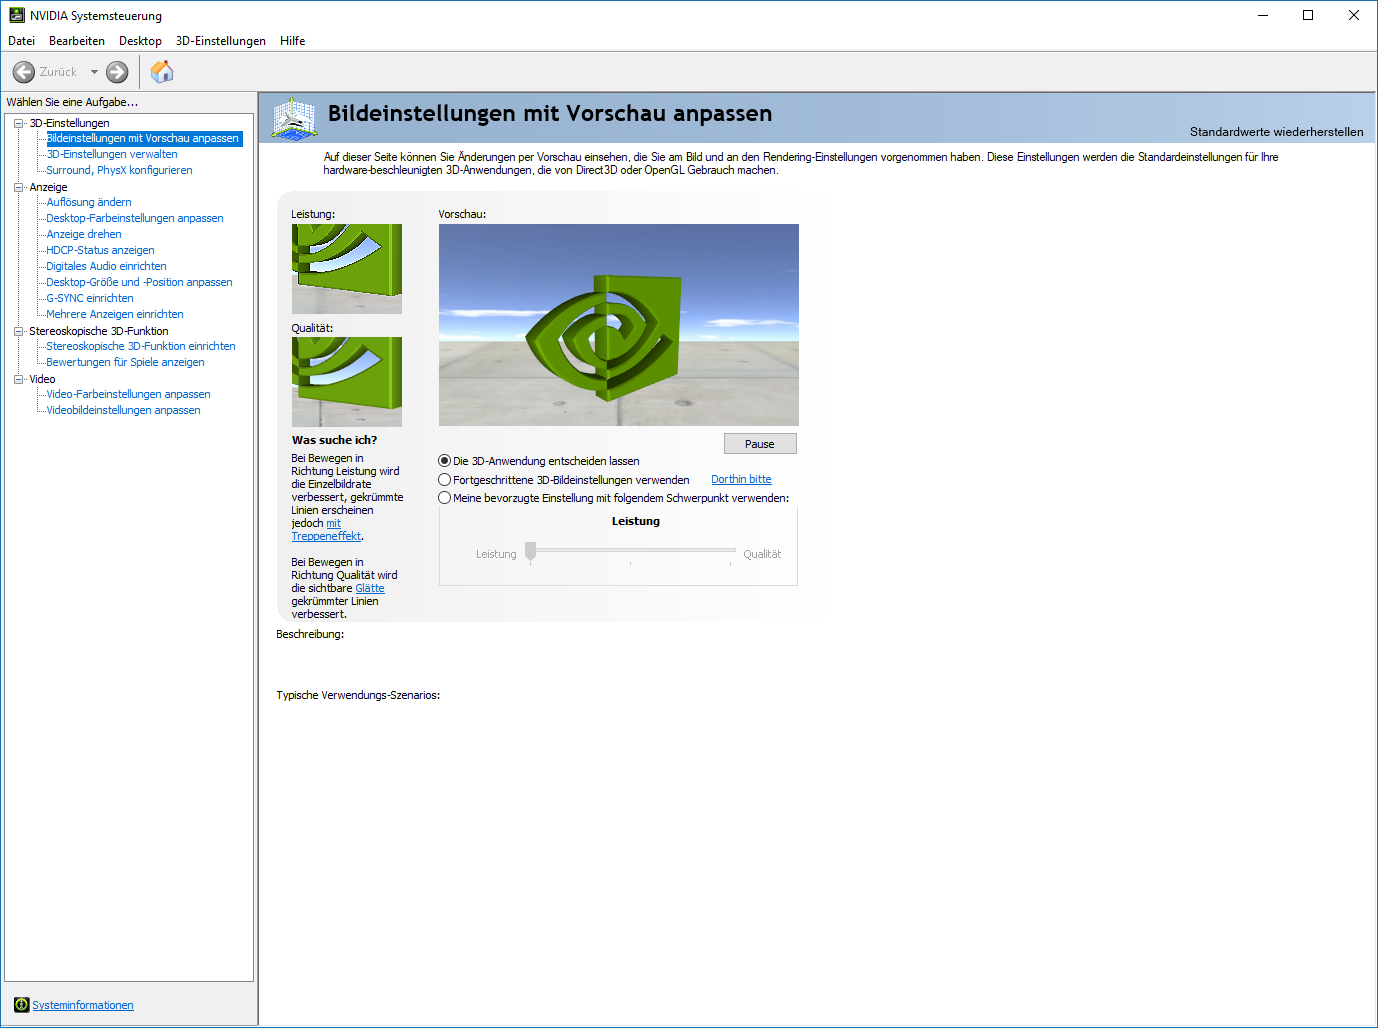The image size is (1378, 1028).
Task: Open the back history dropdown arrow
Action: [94, 72]
